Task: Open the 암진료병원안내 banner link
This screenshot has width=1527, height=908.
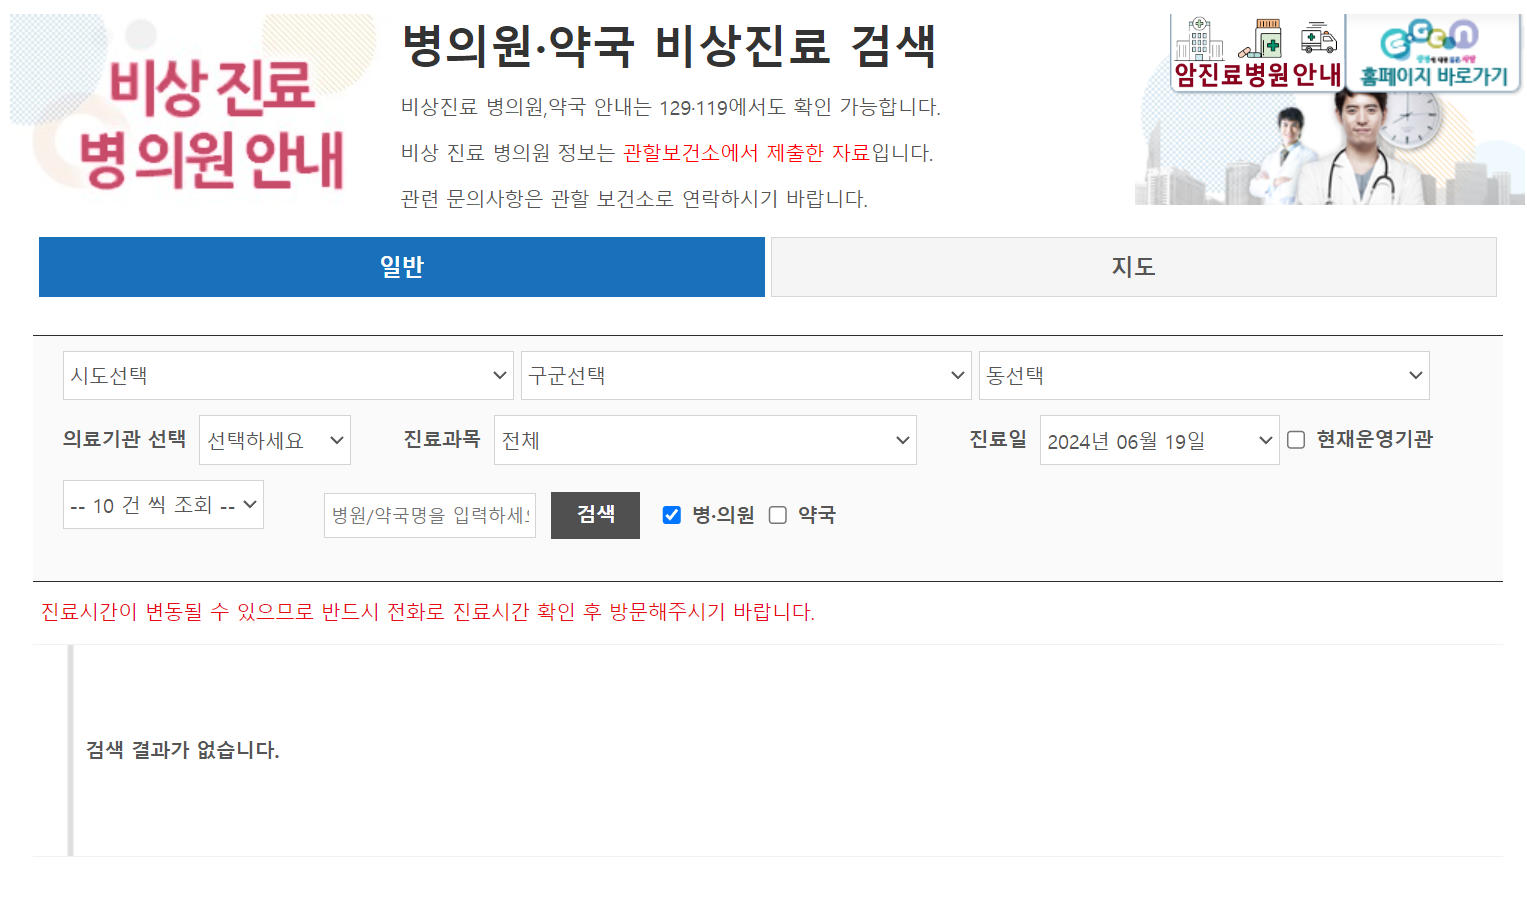Action: 1257,53
